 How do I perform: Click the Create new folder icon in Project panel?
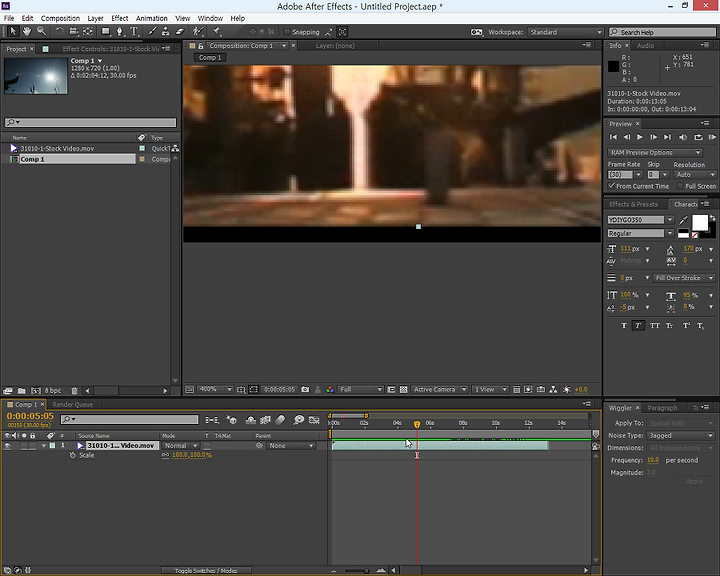point(22,391)
